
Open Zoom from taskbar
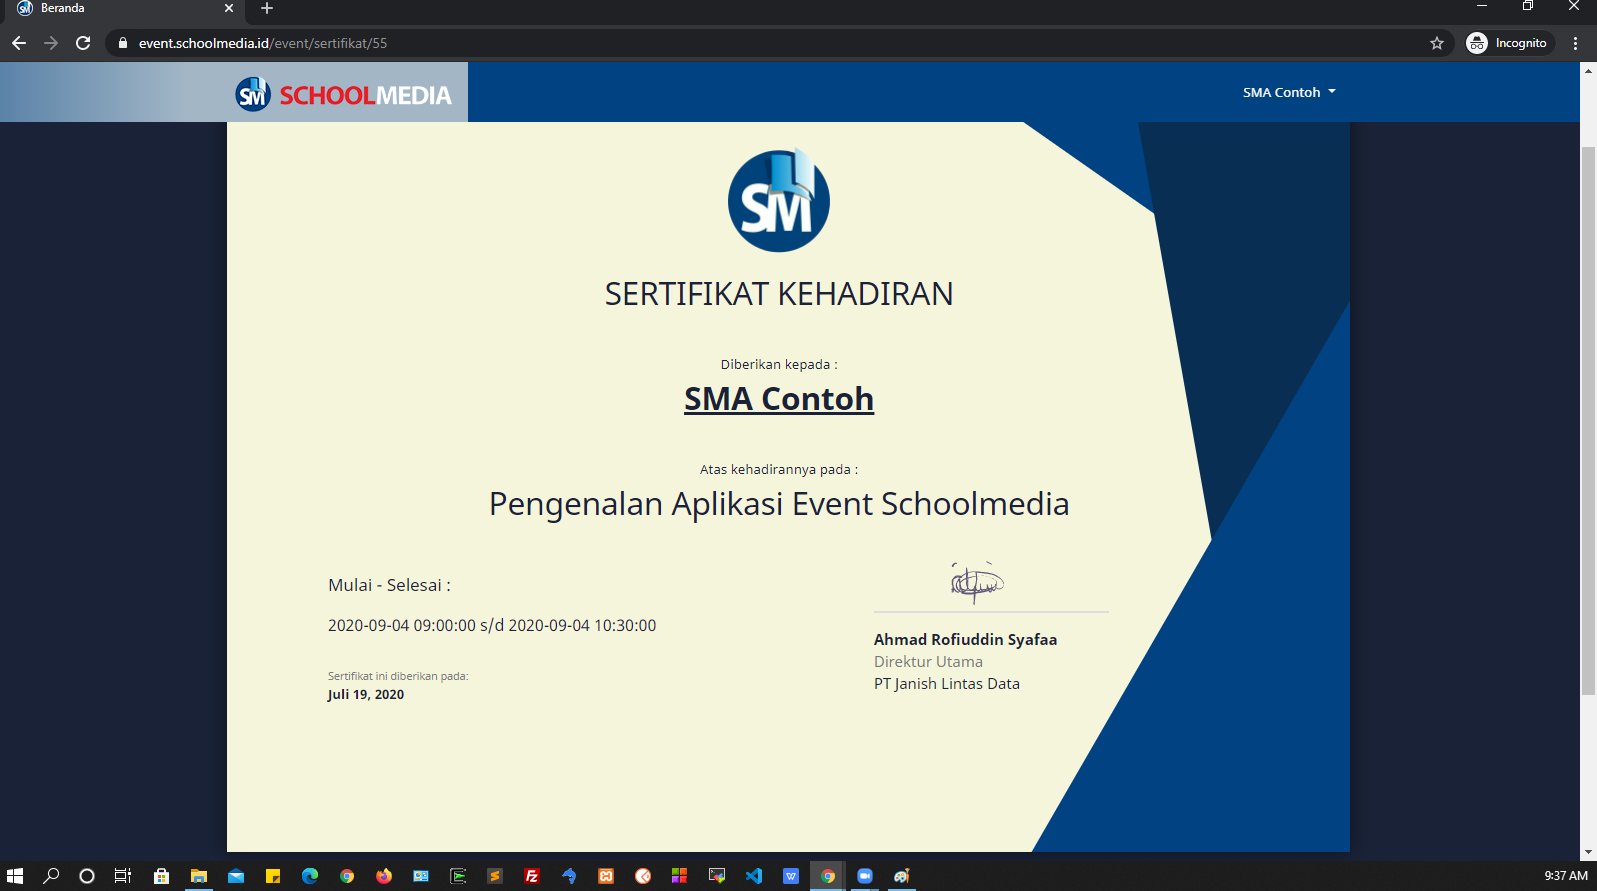coord(865,876)
